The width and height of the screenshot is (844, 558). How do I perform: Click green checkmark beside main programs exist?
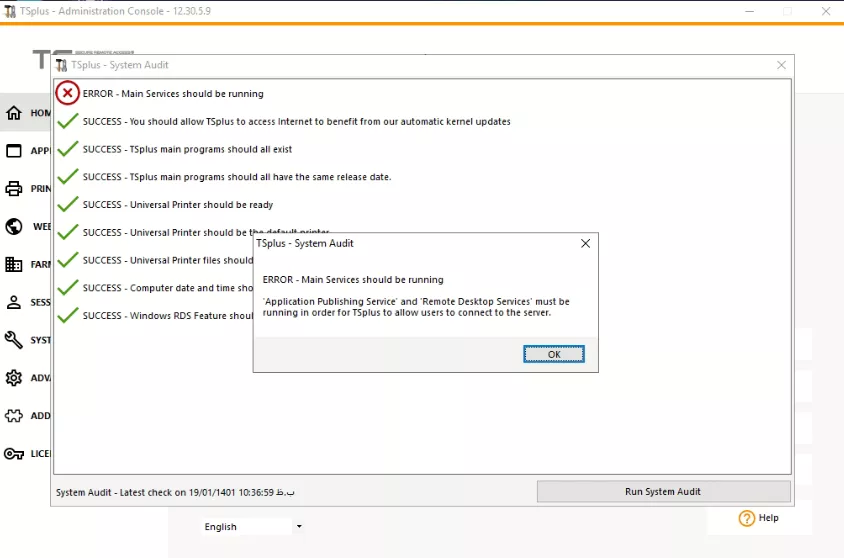pyautogui.click(x=68, y=149)
